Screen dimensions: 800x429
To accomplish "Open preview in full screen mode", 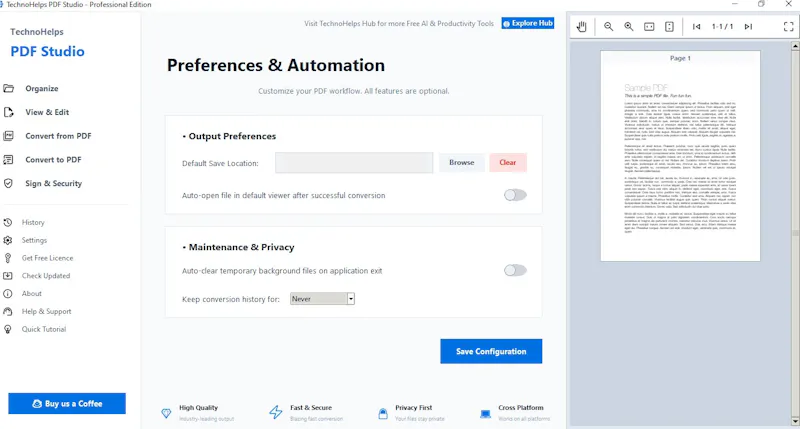I will pyautogui.click(x=788, y=27).
